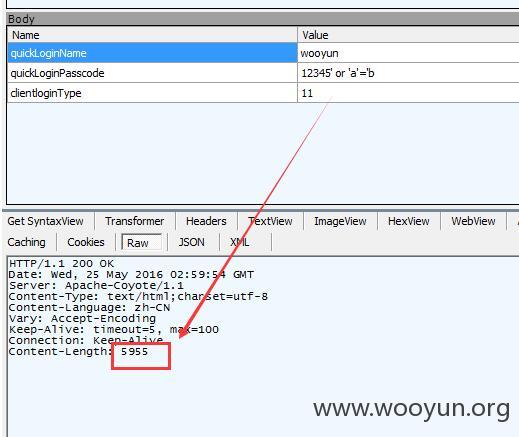Switch to the Transformer tab
This screenshot has height=437, width=519.
pyautogui.click(x=135, y=221)
